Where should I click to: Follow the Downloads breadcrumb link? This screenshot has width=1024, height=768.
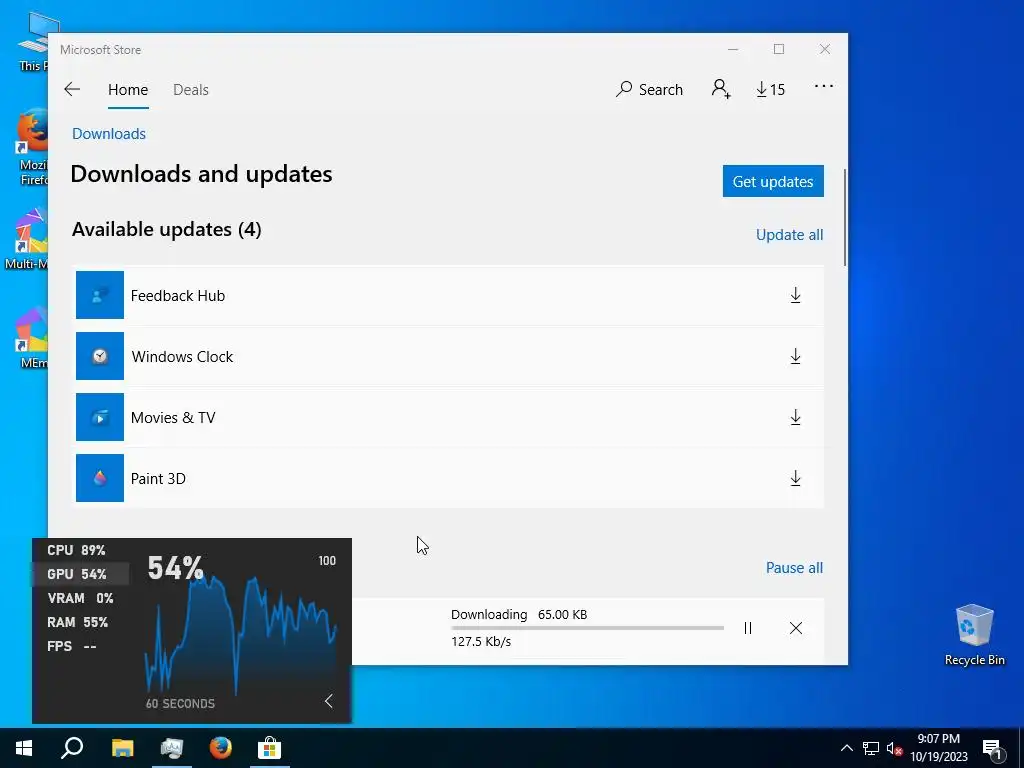tap(109, 133)
